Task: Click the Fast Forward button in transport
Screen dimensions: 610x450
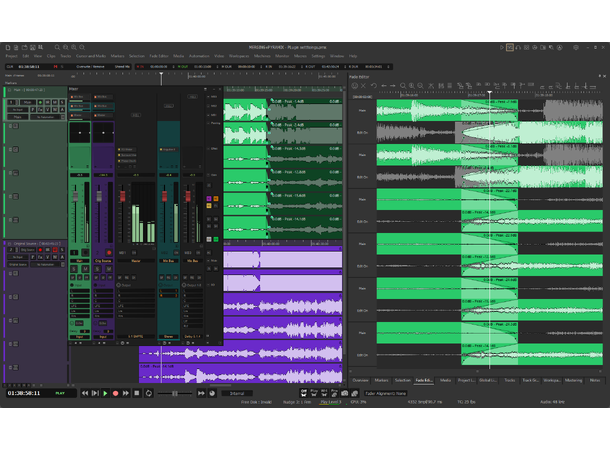Action: (126, 393)
